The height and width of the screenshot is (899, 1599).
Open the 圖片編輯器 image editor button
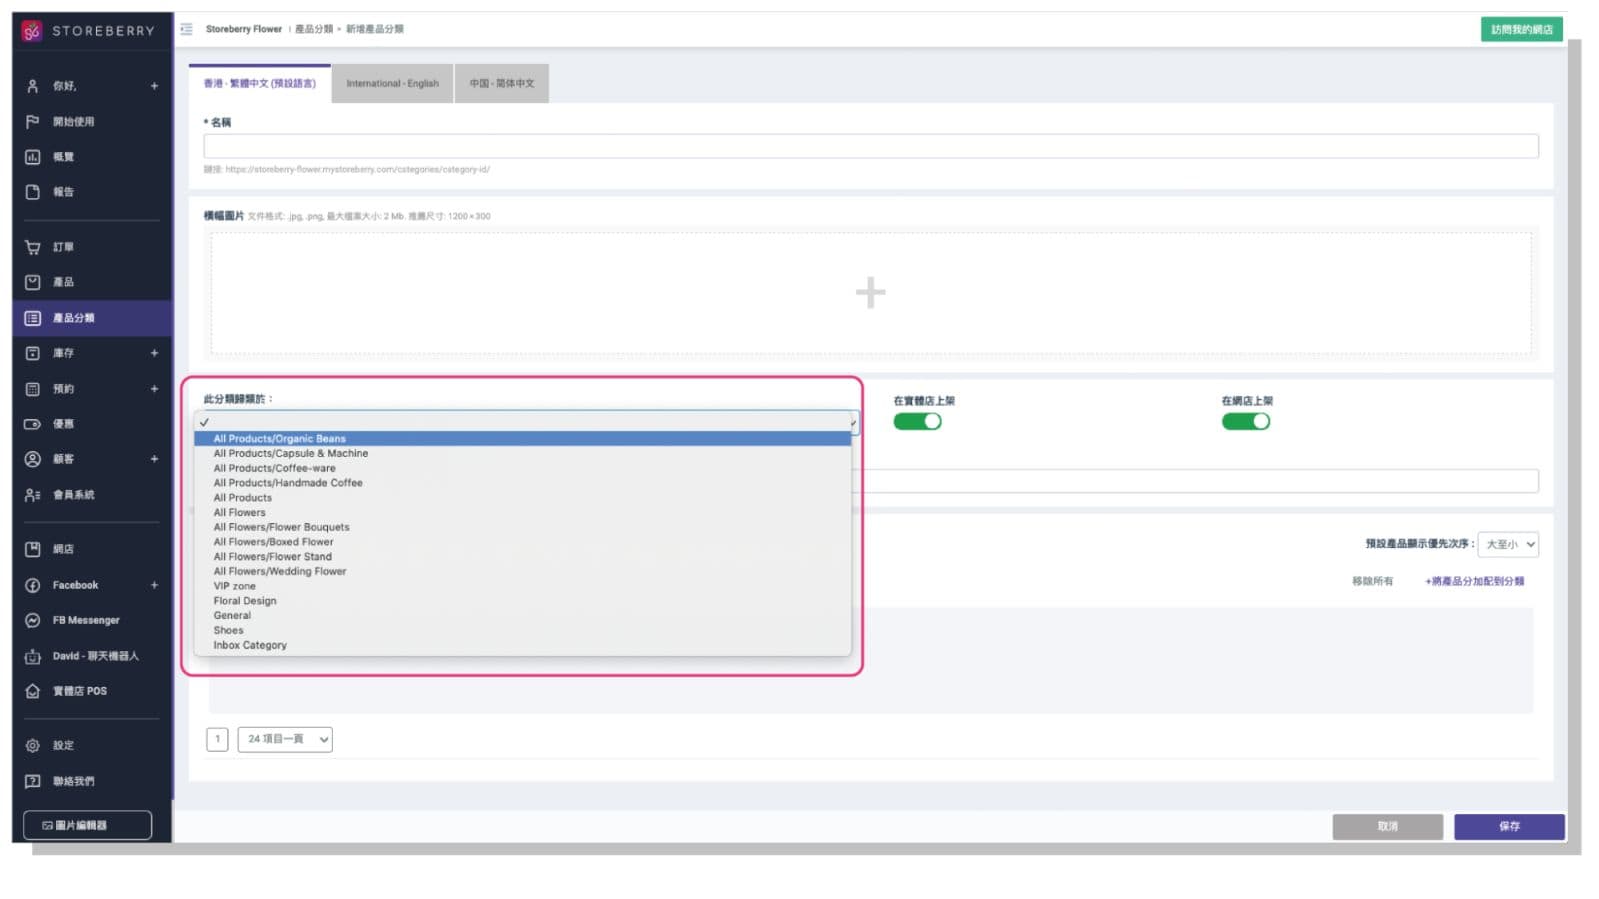coord(87,825)
